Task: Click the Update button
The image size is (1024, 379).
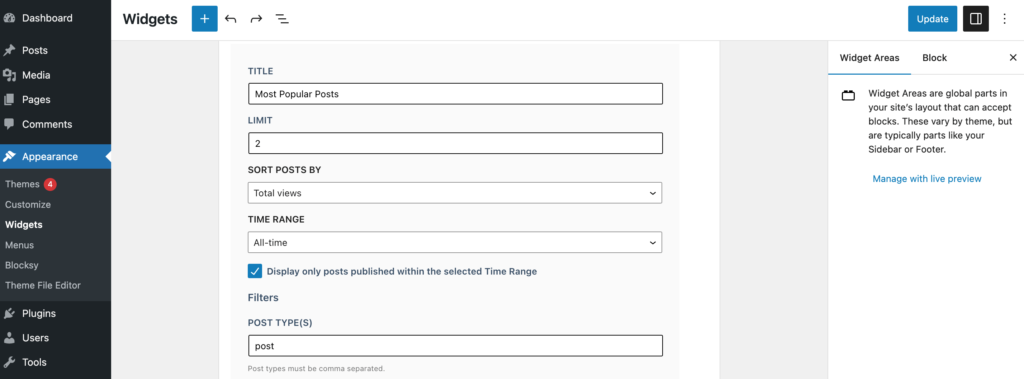Action: tap(933, 19)
